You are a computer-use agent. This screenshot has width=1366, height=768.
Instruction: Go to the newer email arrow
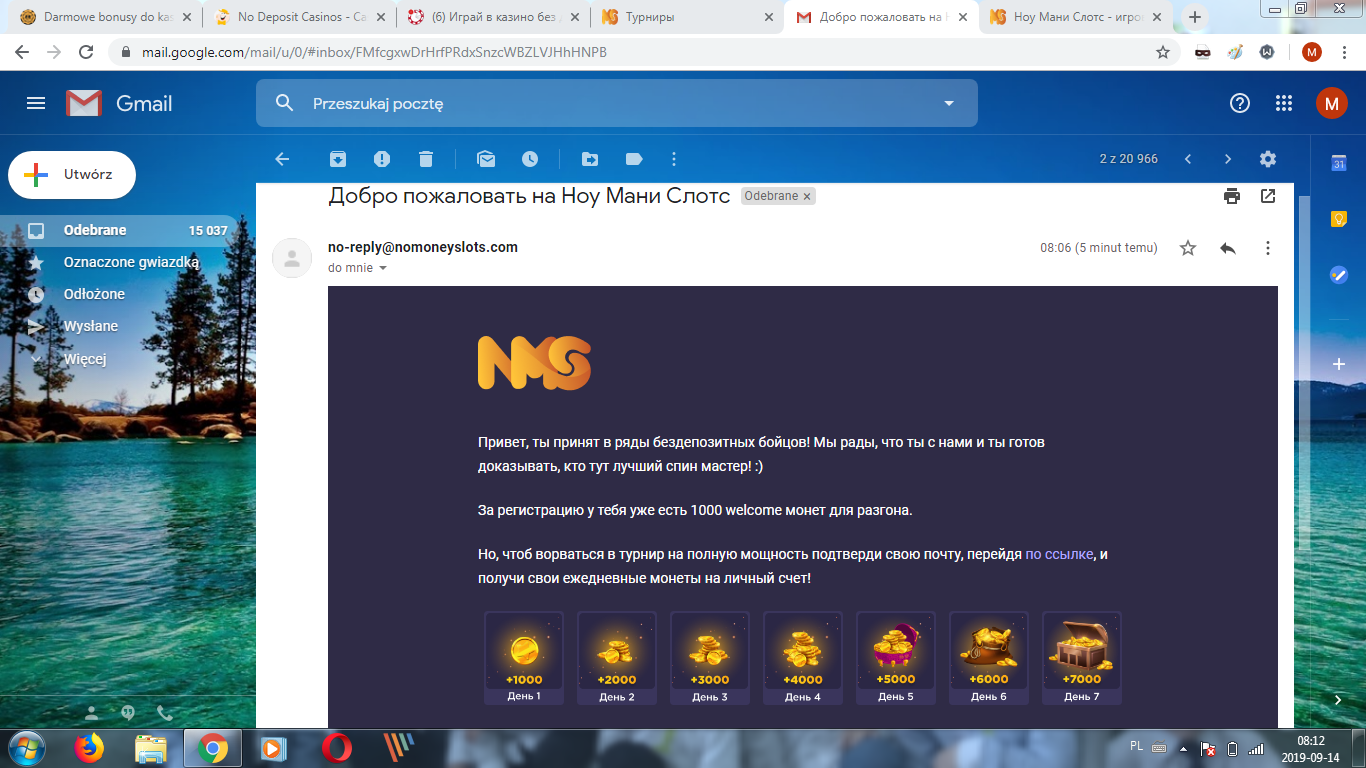(1188, 159)
